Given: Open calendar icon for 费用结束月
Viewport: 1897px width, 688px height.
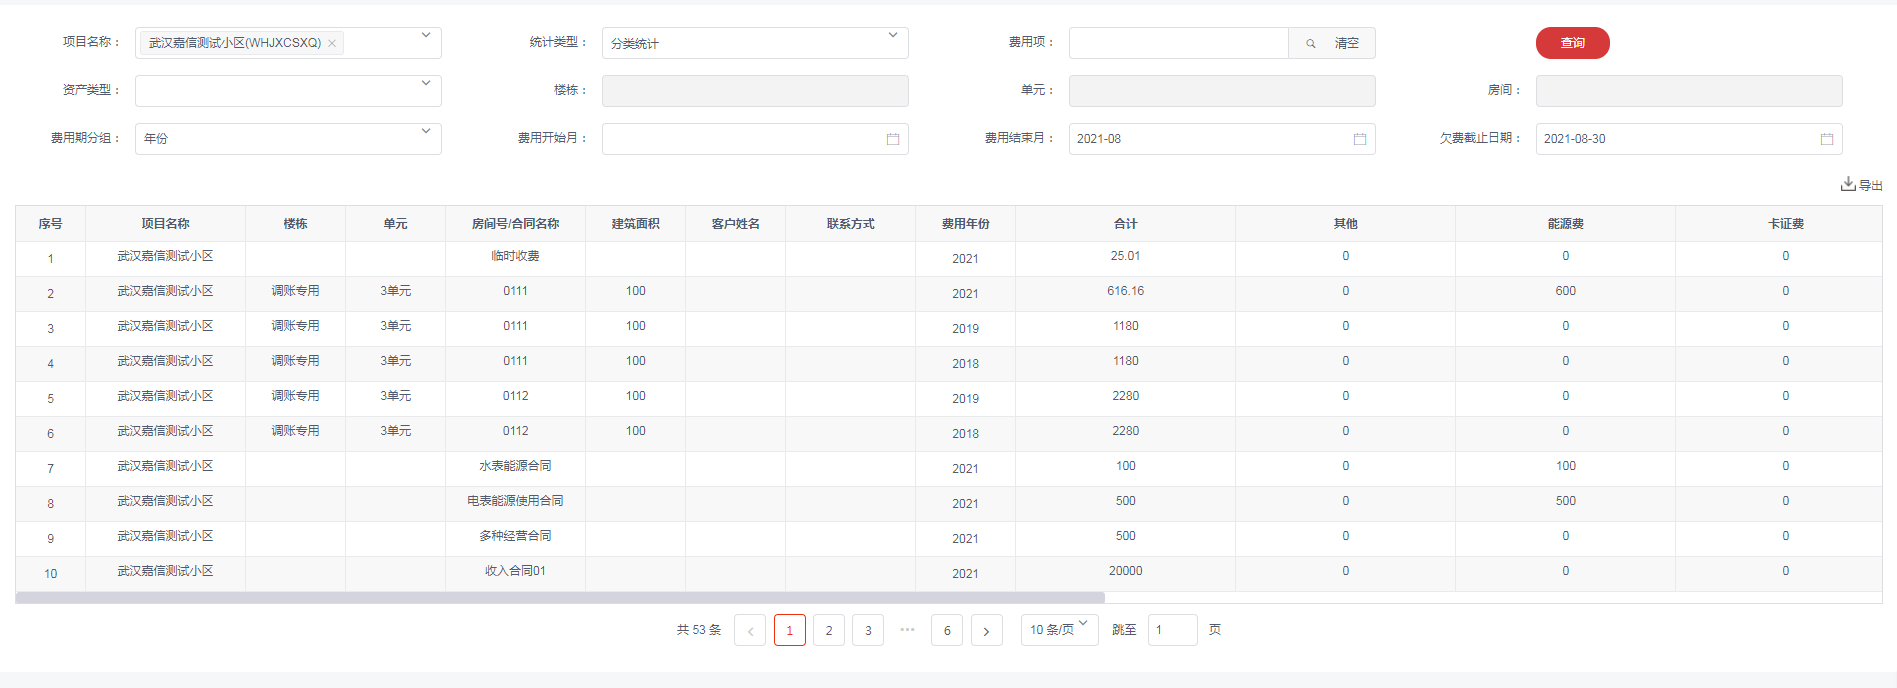Looking at the screenshot, I should click(x=1360, y=139).
